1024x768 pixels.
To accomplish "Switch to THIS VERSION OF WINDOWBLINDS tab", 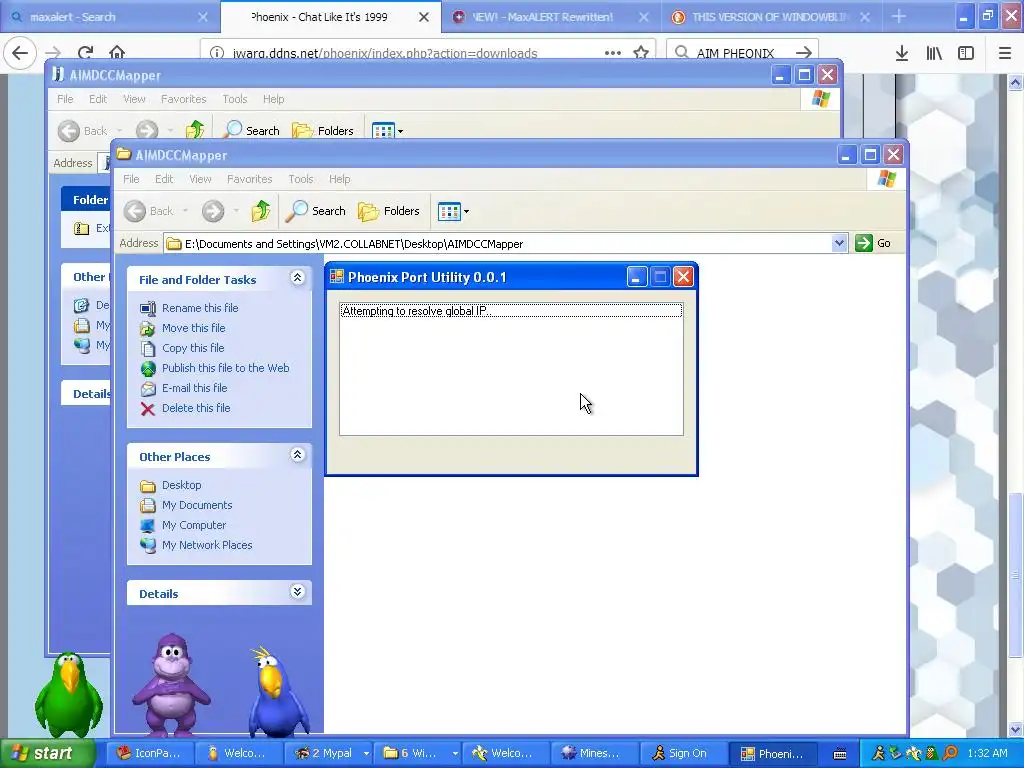I will [x=771, y=17].
